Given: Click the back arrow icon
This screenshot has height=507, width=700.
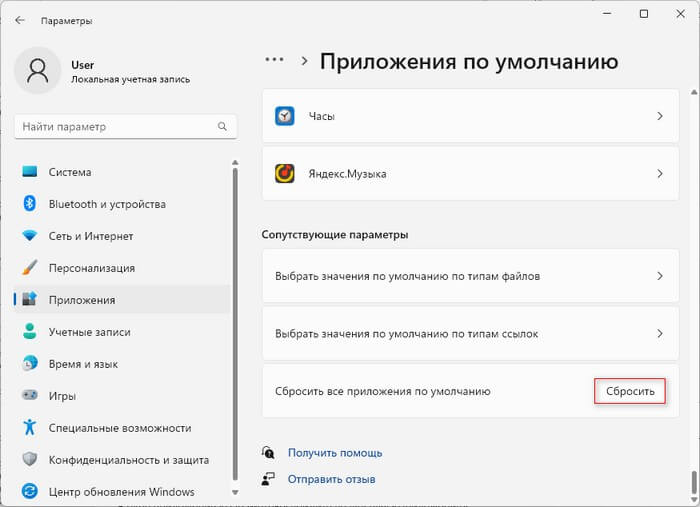Looking at the screenshot, I should click(20, 21).
